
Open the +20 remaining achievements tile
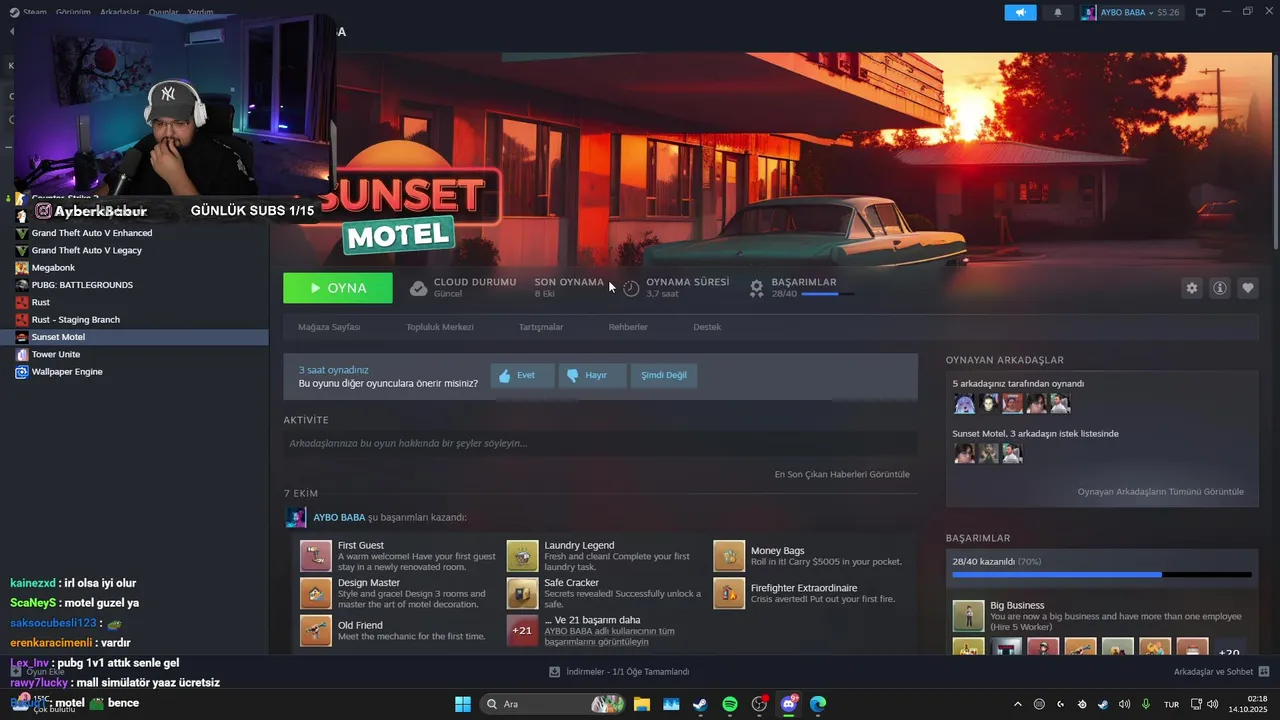(1230, 647)
